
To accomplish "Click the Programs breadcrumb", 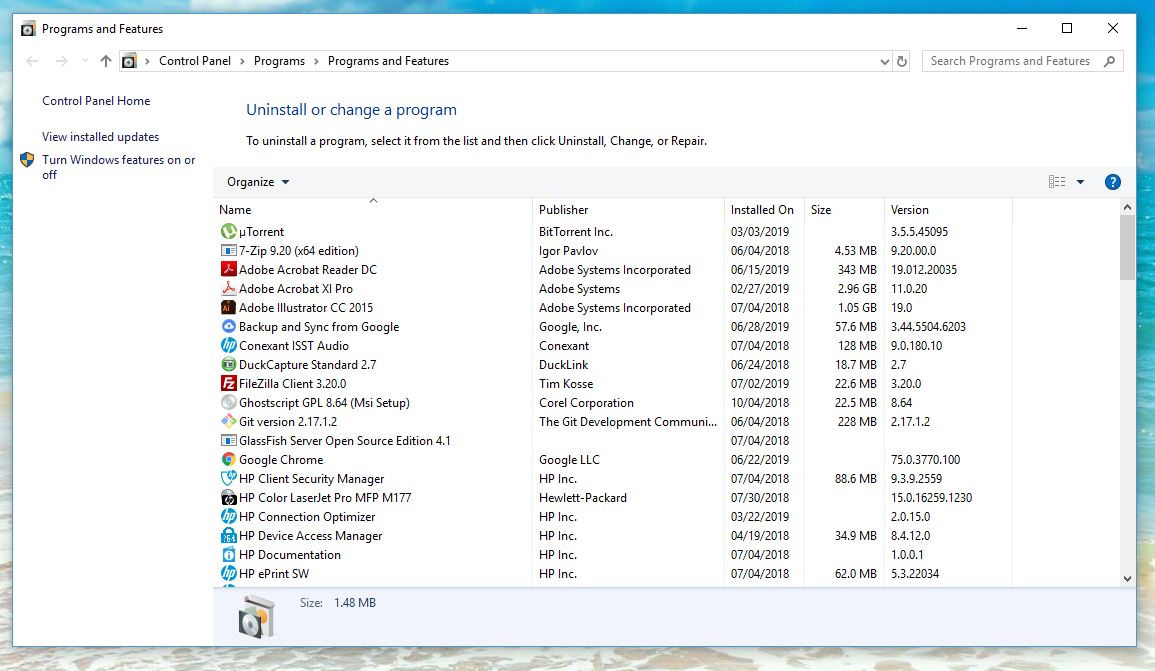I will tap(279, 61).
